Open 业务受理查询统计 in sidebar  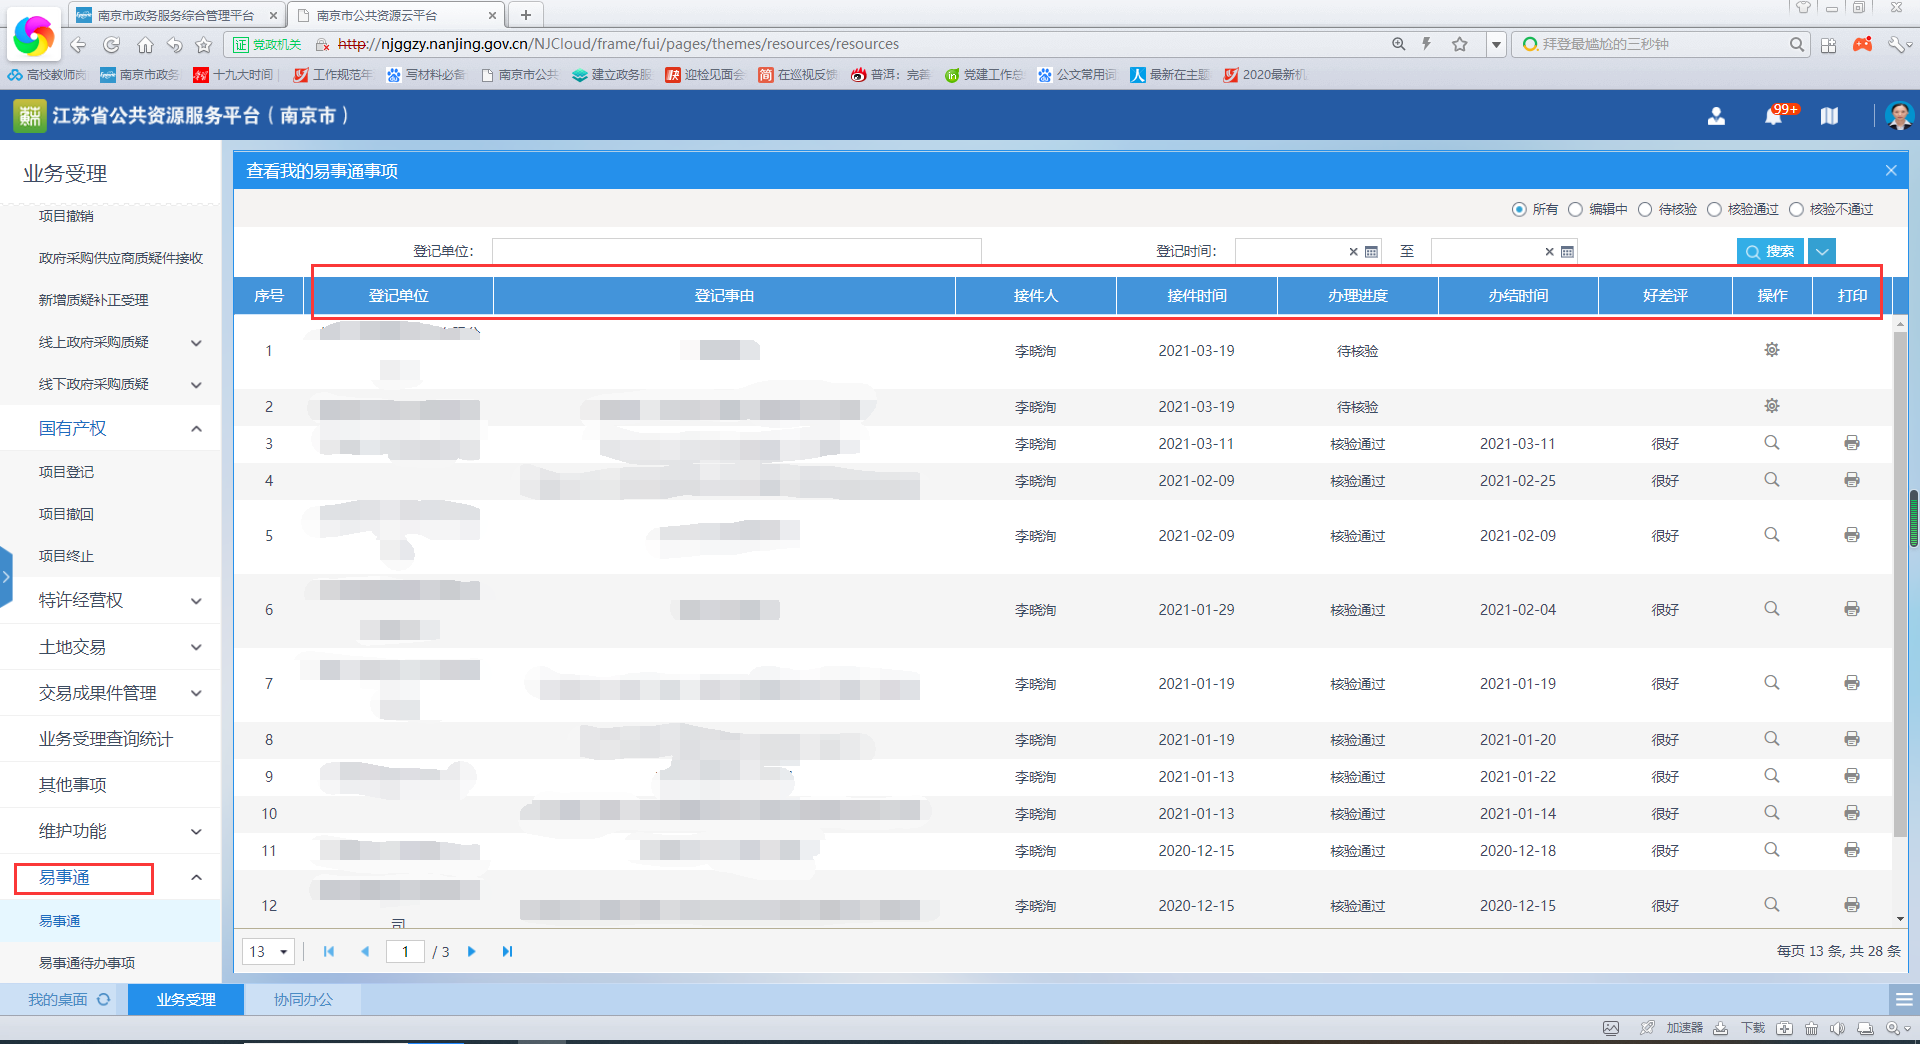pyautogui.click(x=105, y=739)
